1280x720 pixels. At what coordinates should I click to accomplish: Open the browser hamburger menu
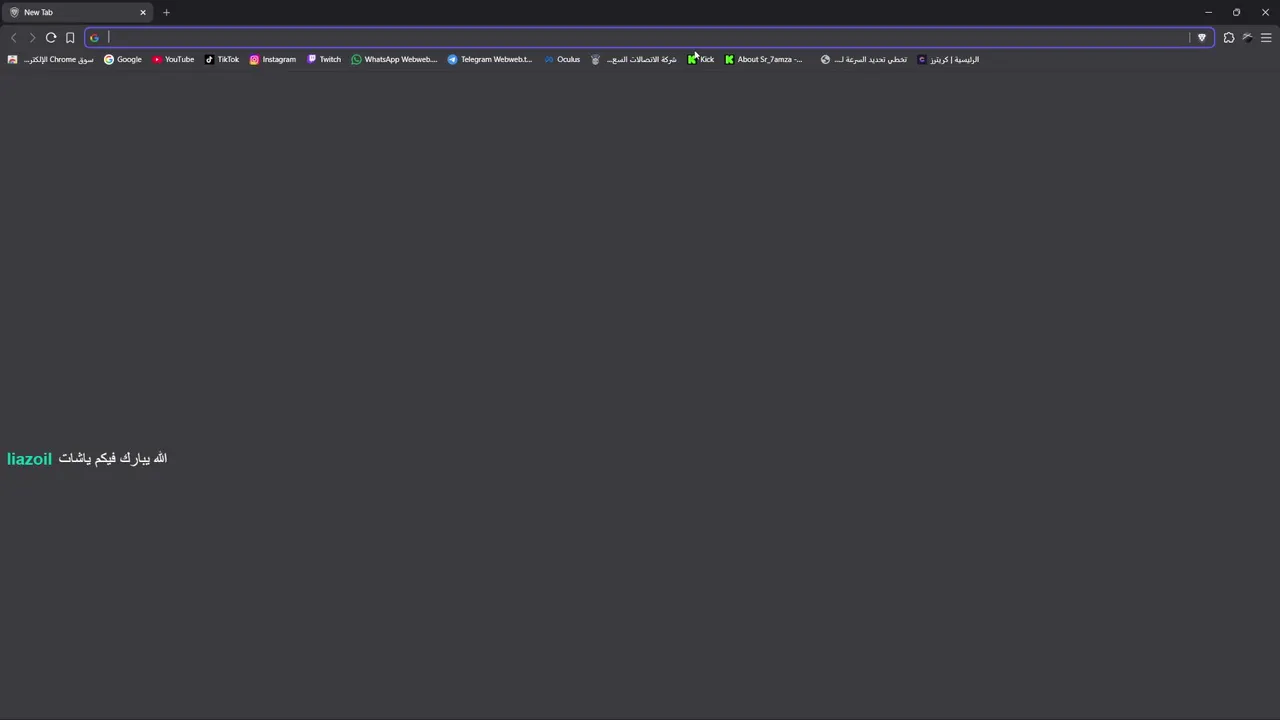(x=1266, y=38)
